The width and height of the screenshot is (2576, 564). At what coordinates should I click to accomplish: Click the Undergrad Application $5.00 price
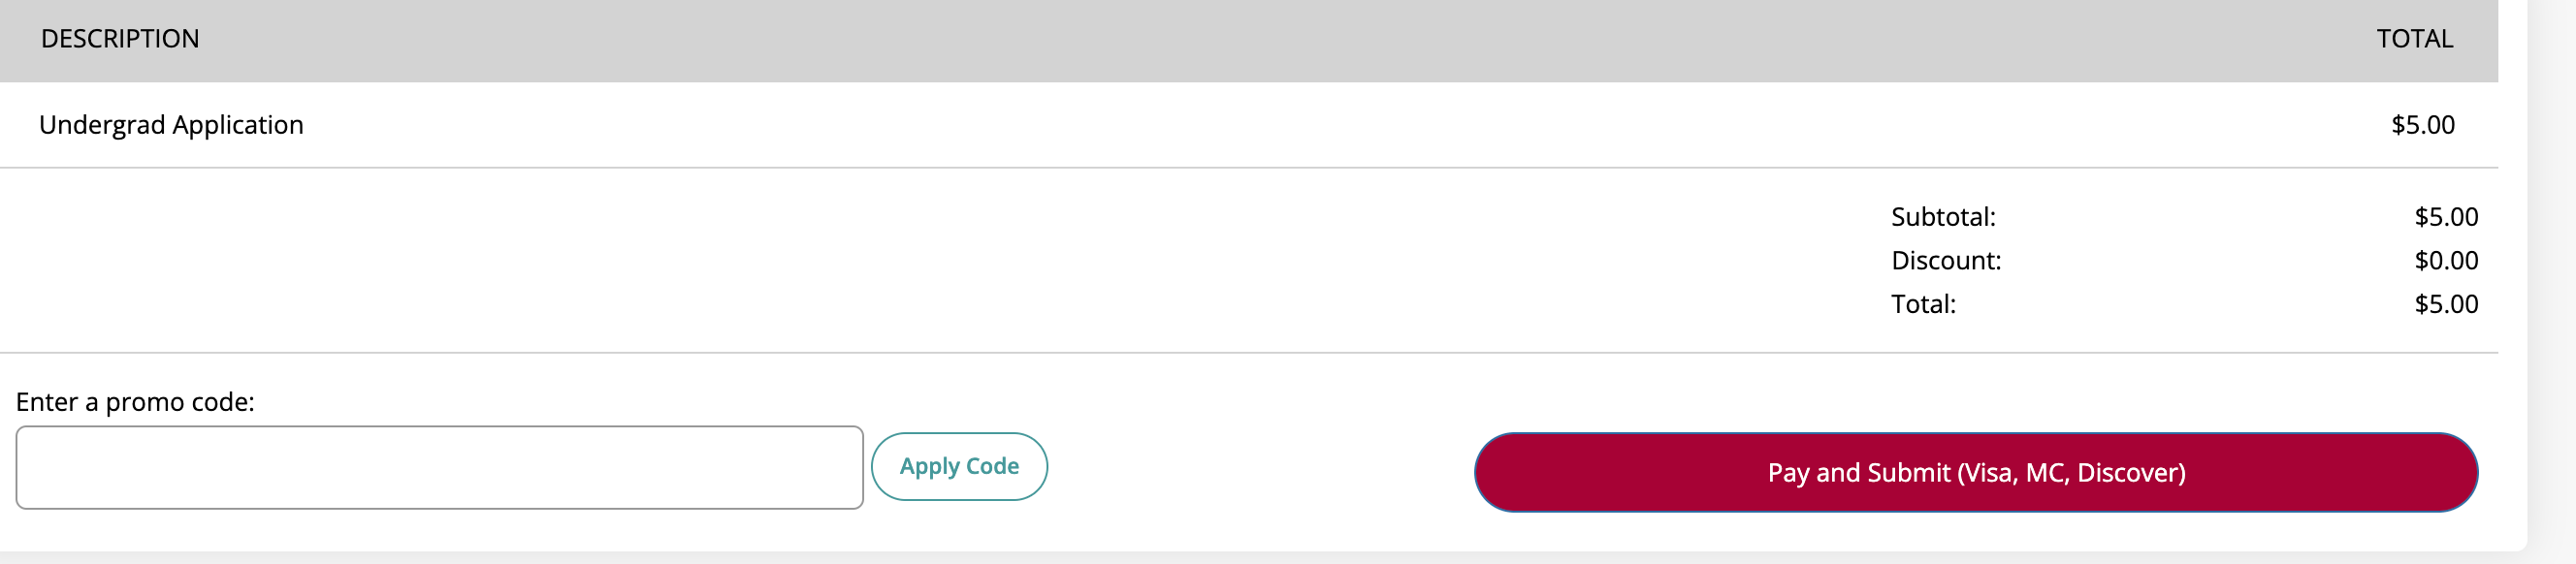pos(2422,125)
